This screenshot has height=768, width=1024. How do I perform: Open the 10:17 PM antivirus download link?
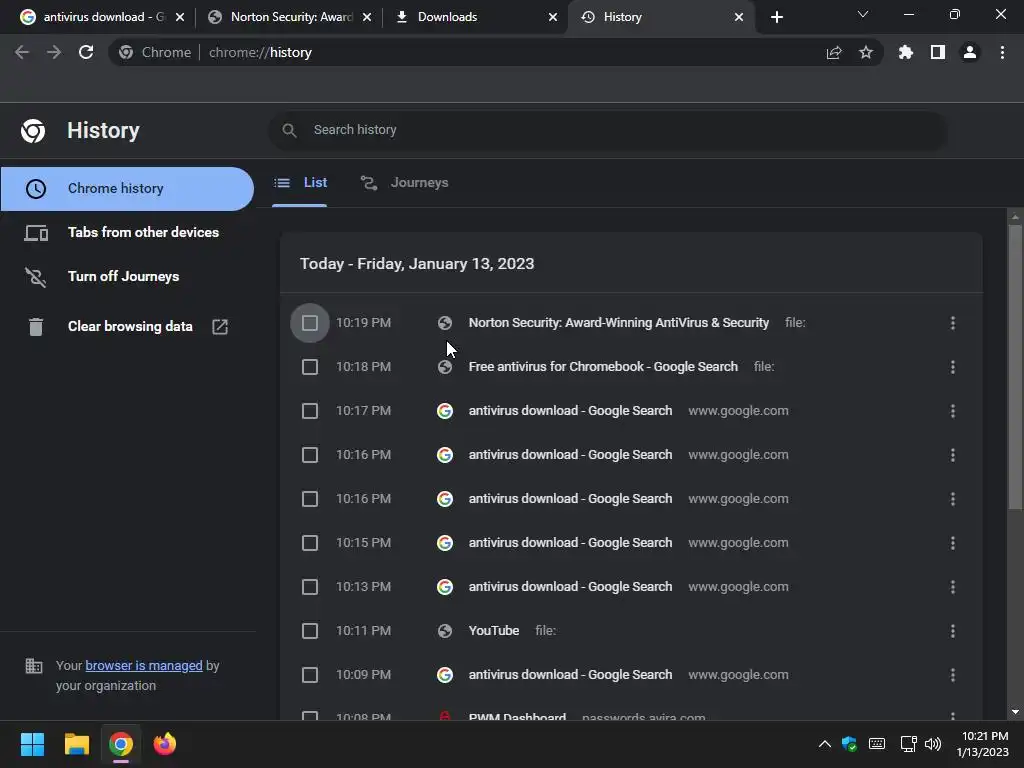[x=570, y=411]
